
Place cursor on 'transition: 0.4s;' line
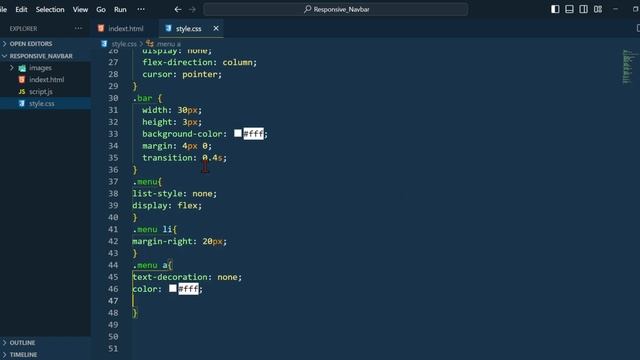[x=184, y=158]
